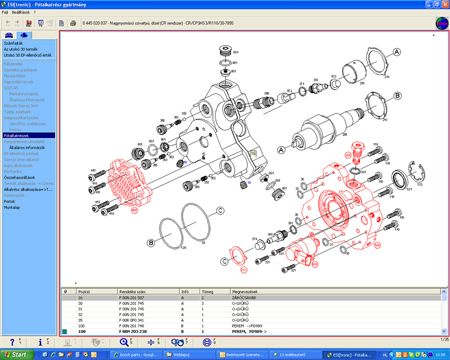The width and height of the screenshot is (450, 360).
Task: Click the document page icon in toolbar
Action: (61, 23)
